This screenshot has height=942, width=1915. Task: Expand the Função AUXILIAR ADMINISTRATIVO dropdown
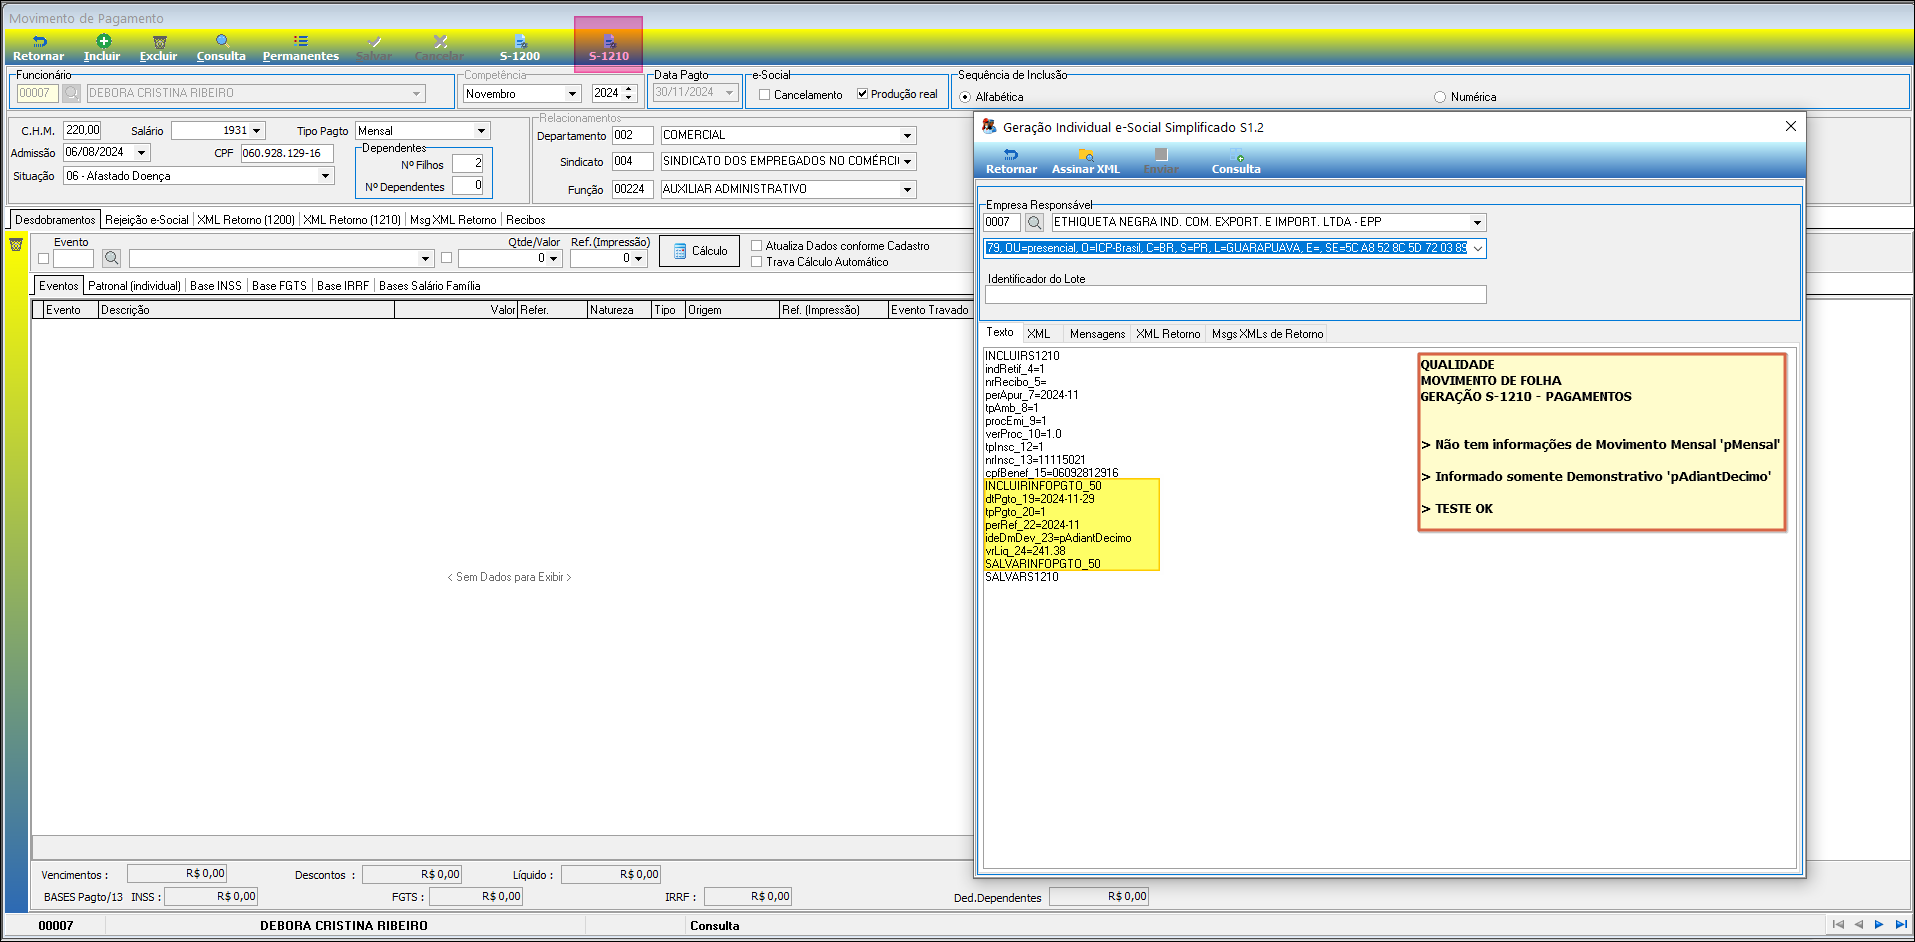click(907, 189)
